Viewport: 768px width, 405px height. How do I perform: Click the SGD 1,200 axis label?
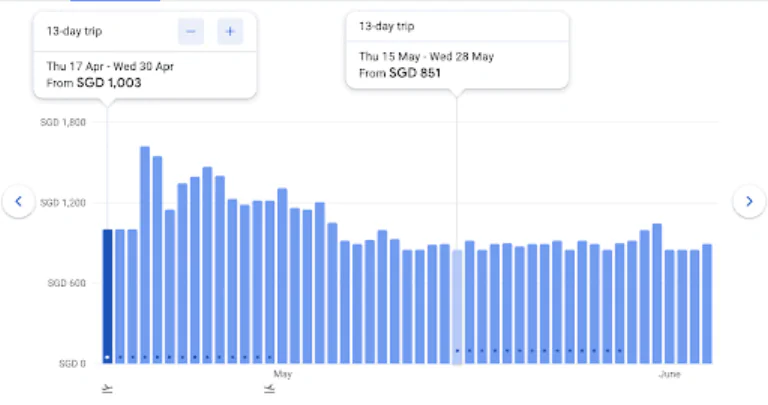[x=62, y=203]
